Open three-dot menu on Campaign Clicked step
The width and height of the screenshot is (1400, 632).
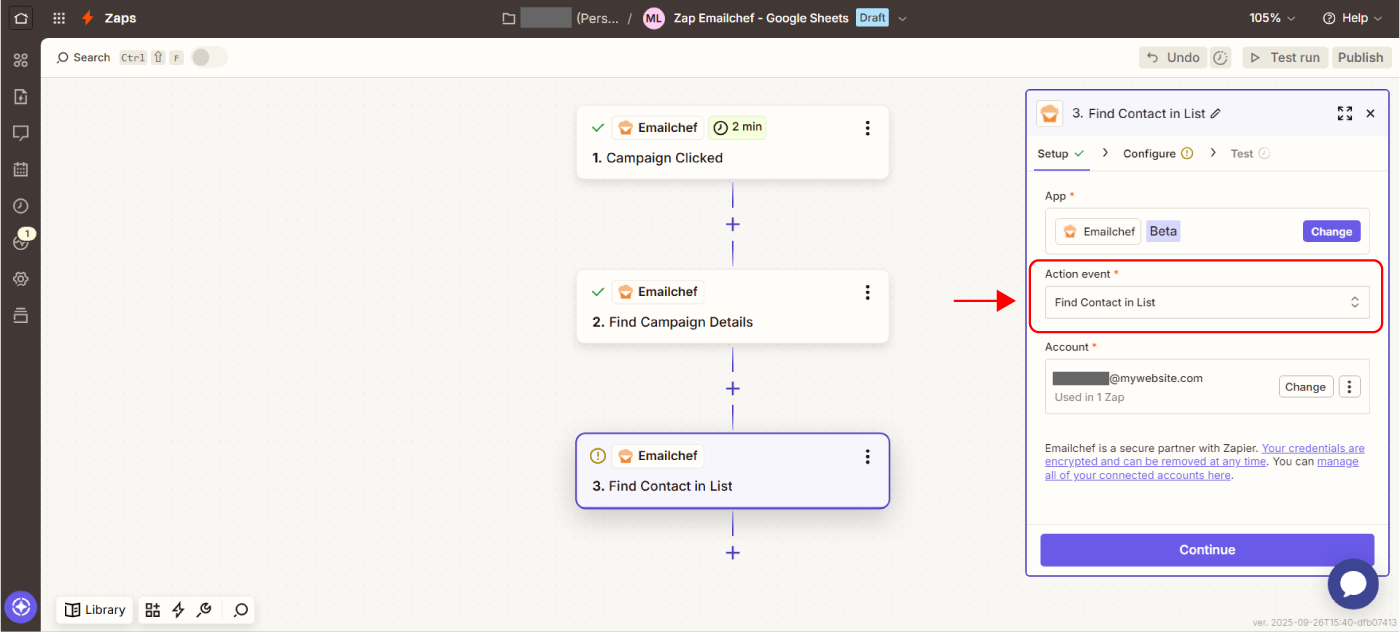867,128
